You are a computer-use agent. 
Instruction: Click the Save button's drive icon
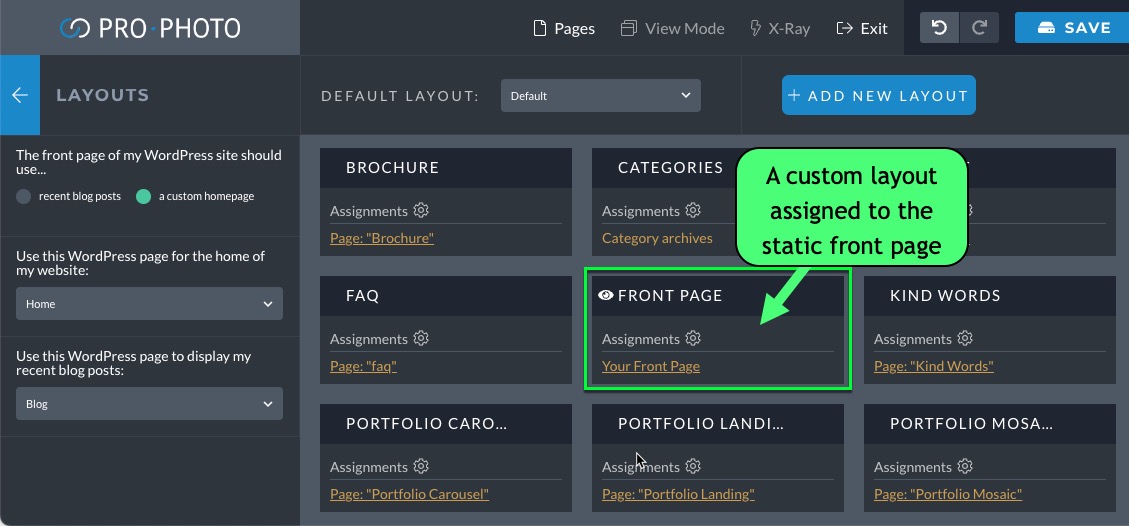[1046, 28]
